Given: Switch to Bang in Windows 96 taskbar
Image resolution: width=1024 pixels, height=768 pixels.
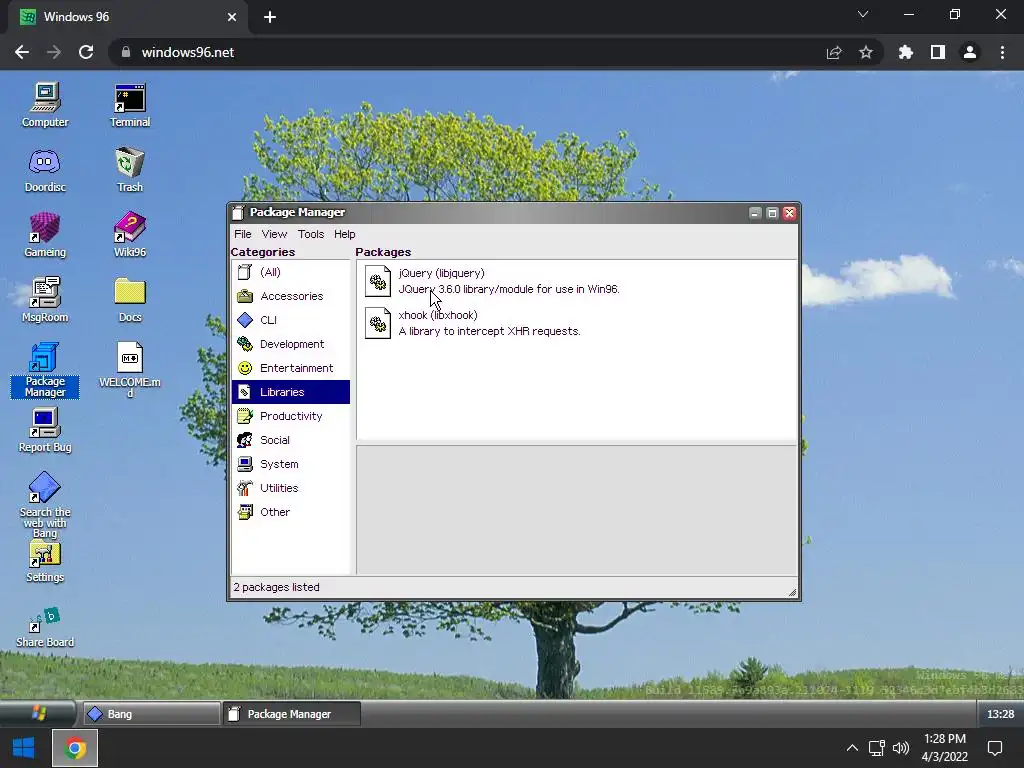Looking at the screenshot, I should (x=152, y=714).
